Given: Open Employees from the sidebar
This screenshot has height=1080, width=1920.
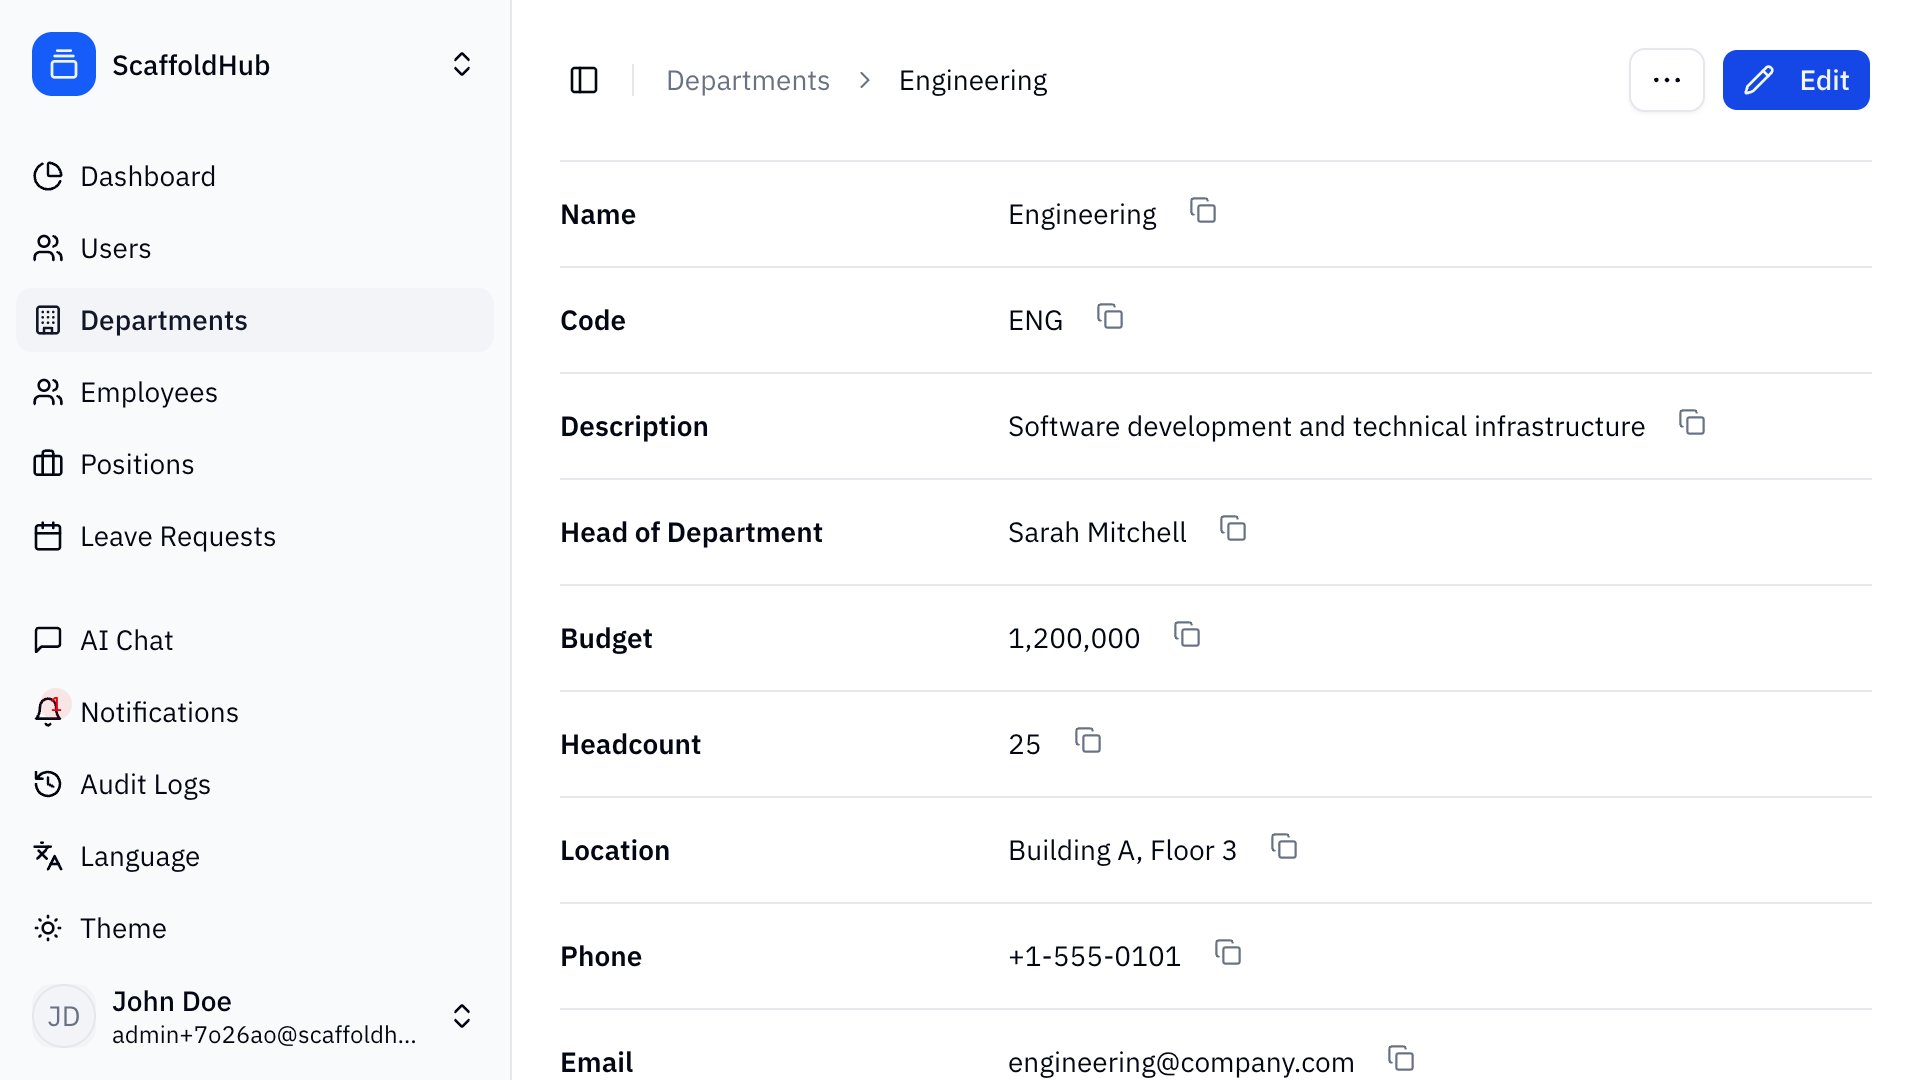Looking at the screenshot, I should point(148,392).
